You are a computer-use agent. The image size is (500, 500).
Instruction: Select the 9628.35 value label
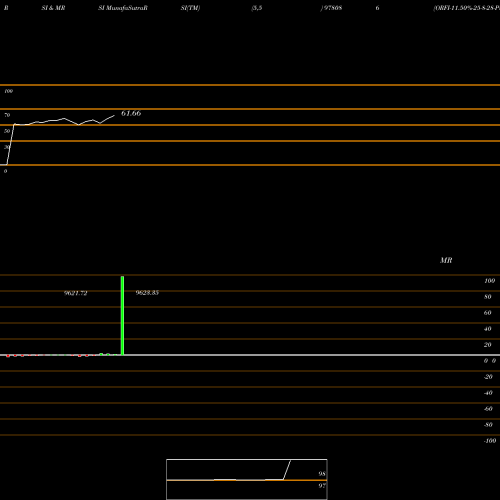147,293
